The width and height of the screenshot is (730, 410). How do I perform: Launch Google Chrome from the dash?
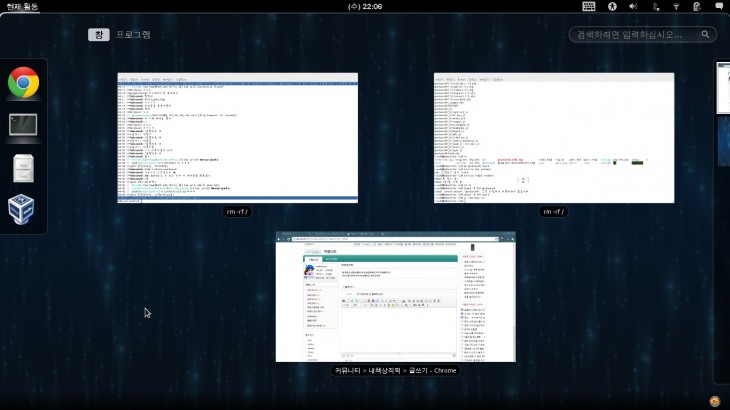(x=23, y=83)
